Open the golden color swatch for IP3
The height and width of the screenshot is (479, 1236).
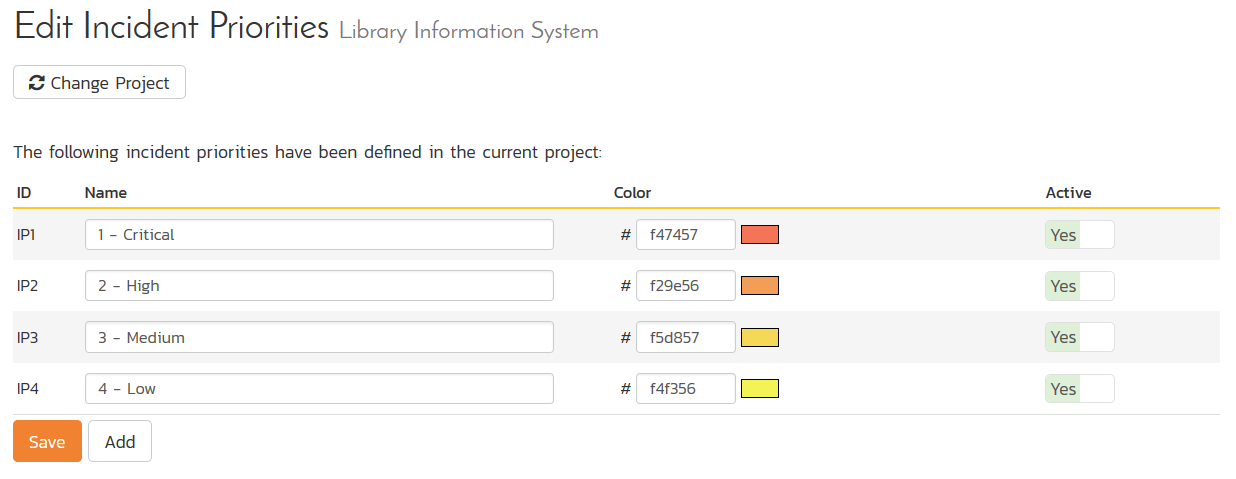tap(759, 337)
